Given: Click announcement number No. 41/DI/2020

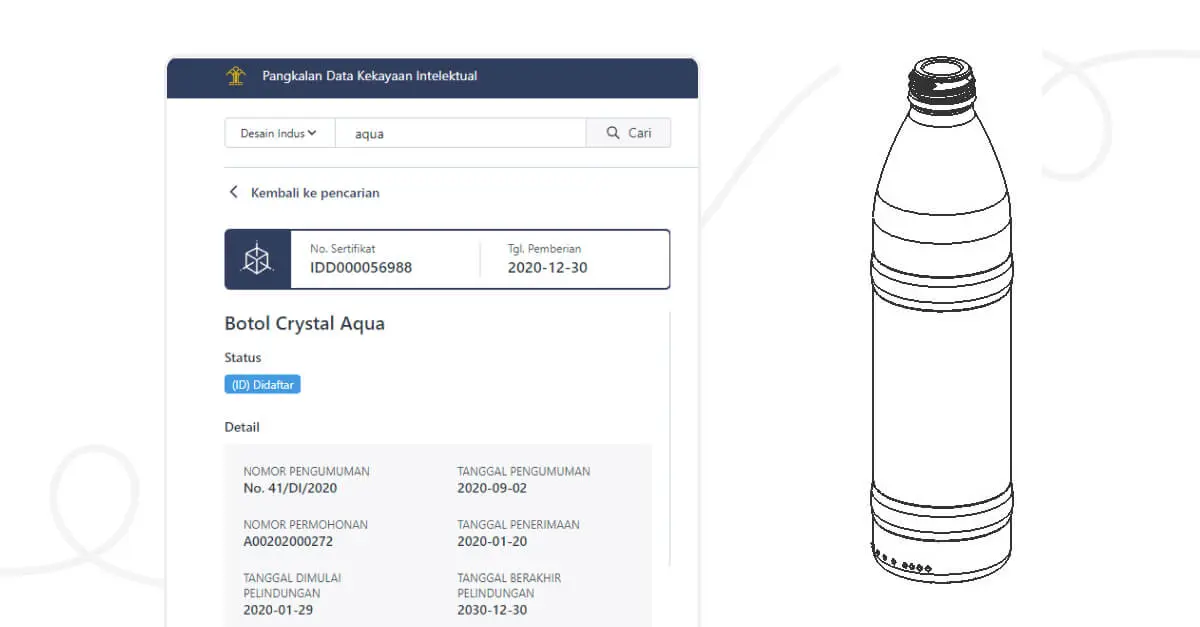Looking at the screenshot, I should tap(290, 488).
